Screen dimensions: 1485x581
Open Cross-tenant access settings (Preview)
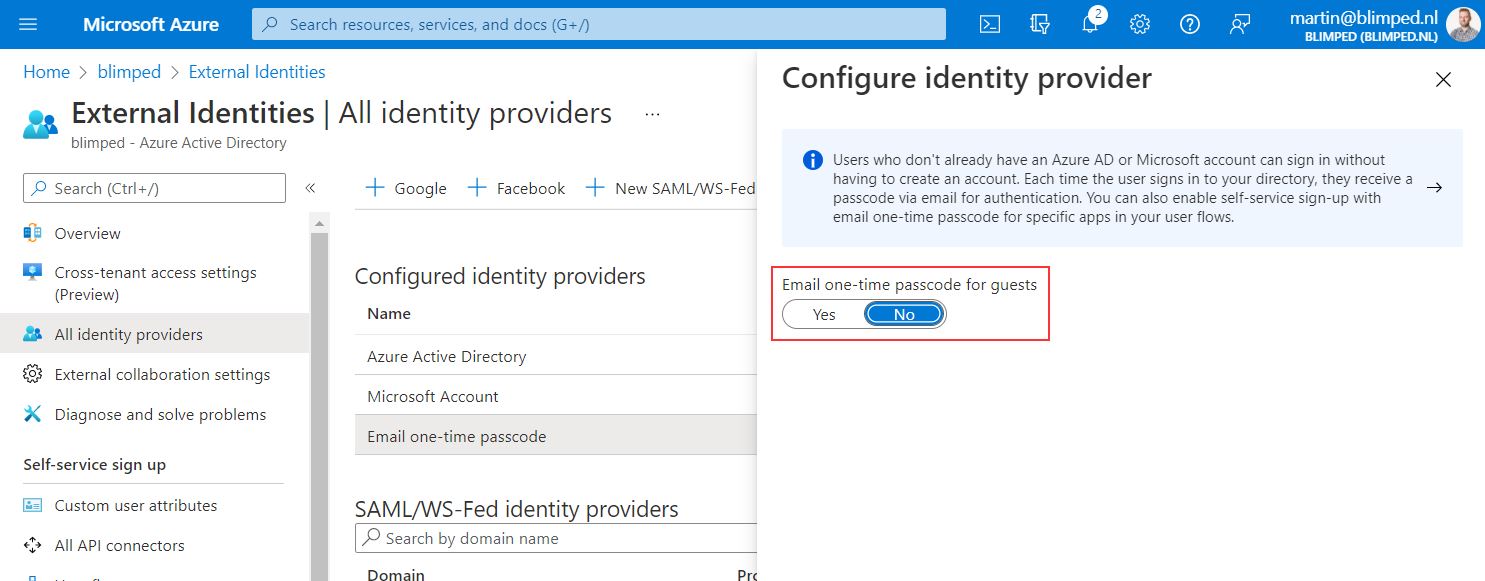tap(155, 283)
